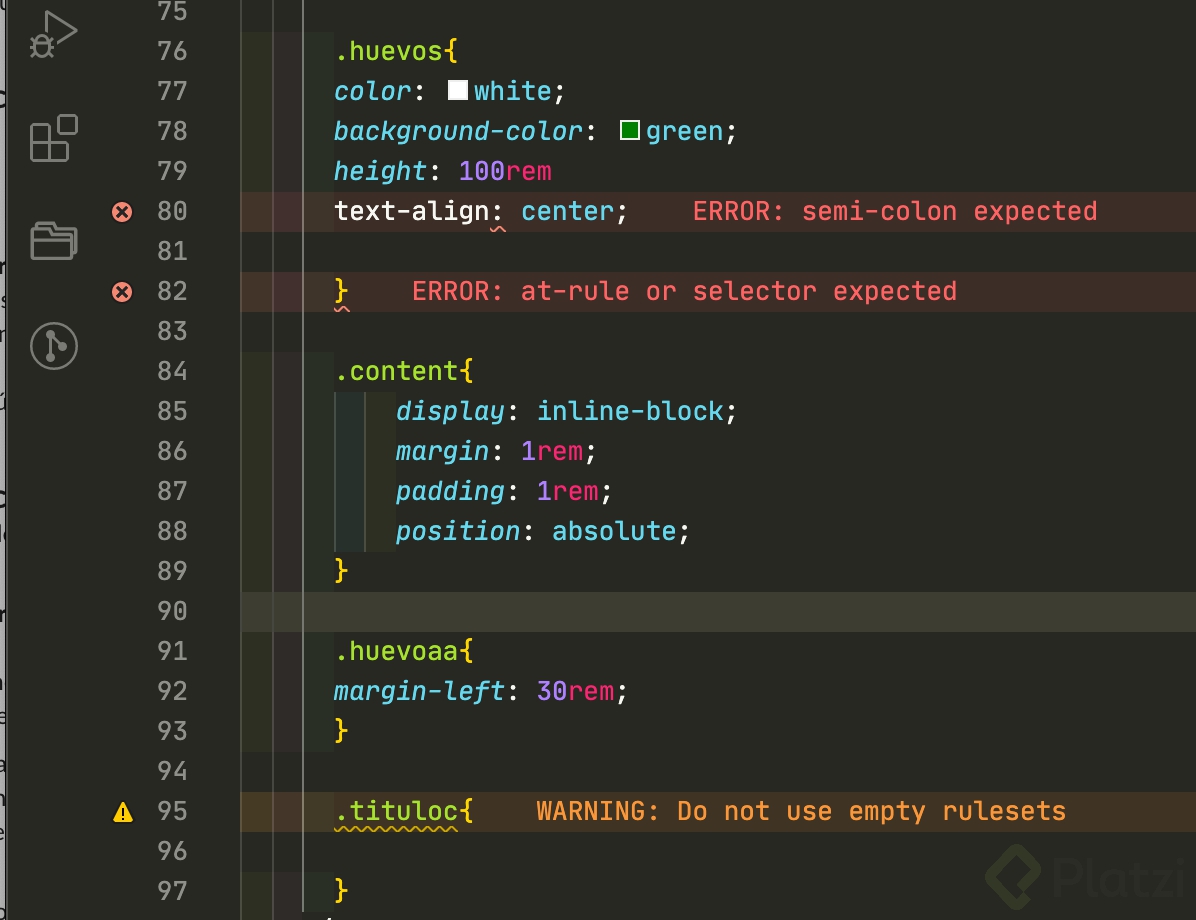Click the .huevos selector
This screenshot has height=920, width=1196.
[388, 51]
